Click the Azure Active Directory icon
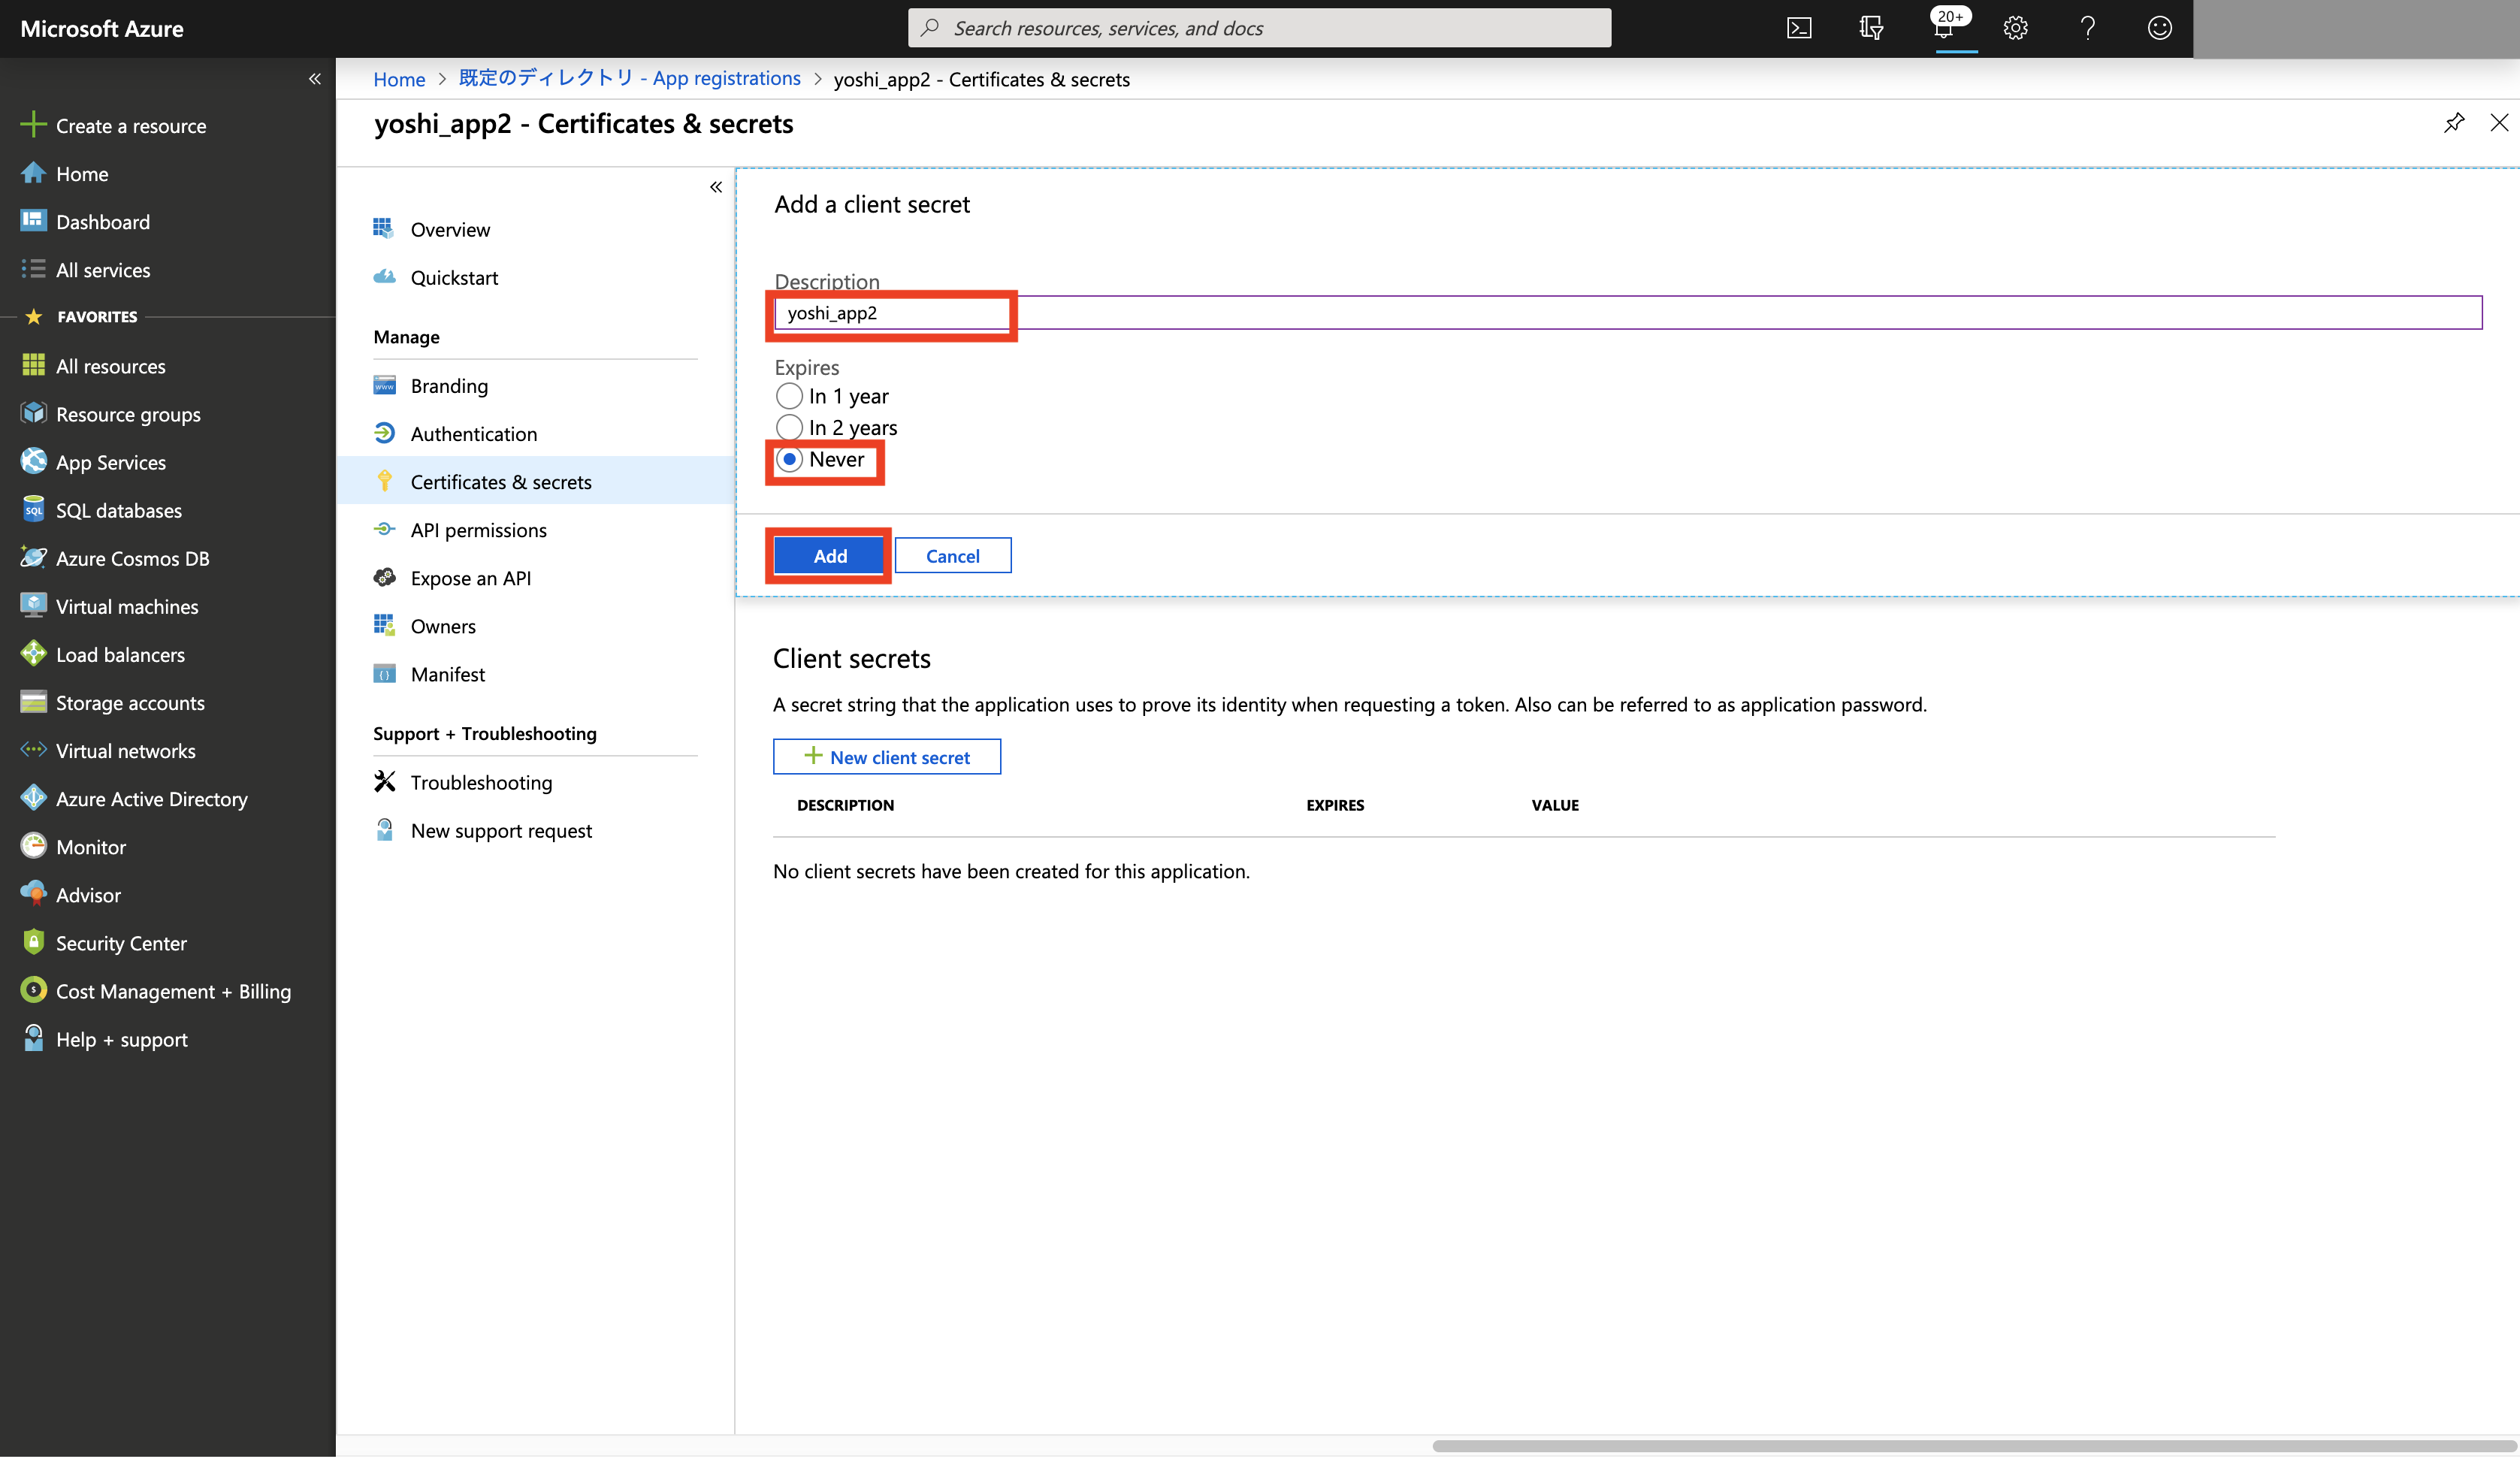Image resolution: width=2520 pixels, height=1459 pixels. tap(33, 798)
